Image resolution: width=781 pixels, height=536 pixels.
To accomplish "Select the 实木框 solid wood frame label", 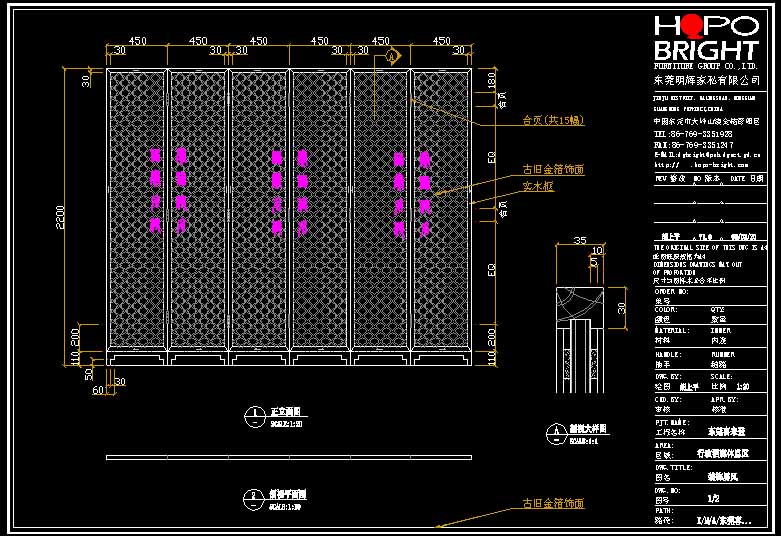I will (538, 186).
